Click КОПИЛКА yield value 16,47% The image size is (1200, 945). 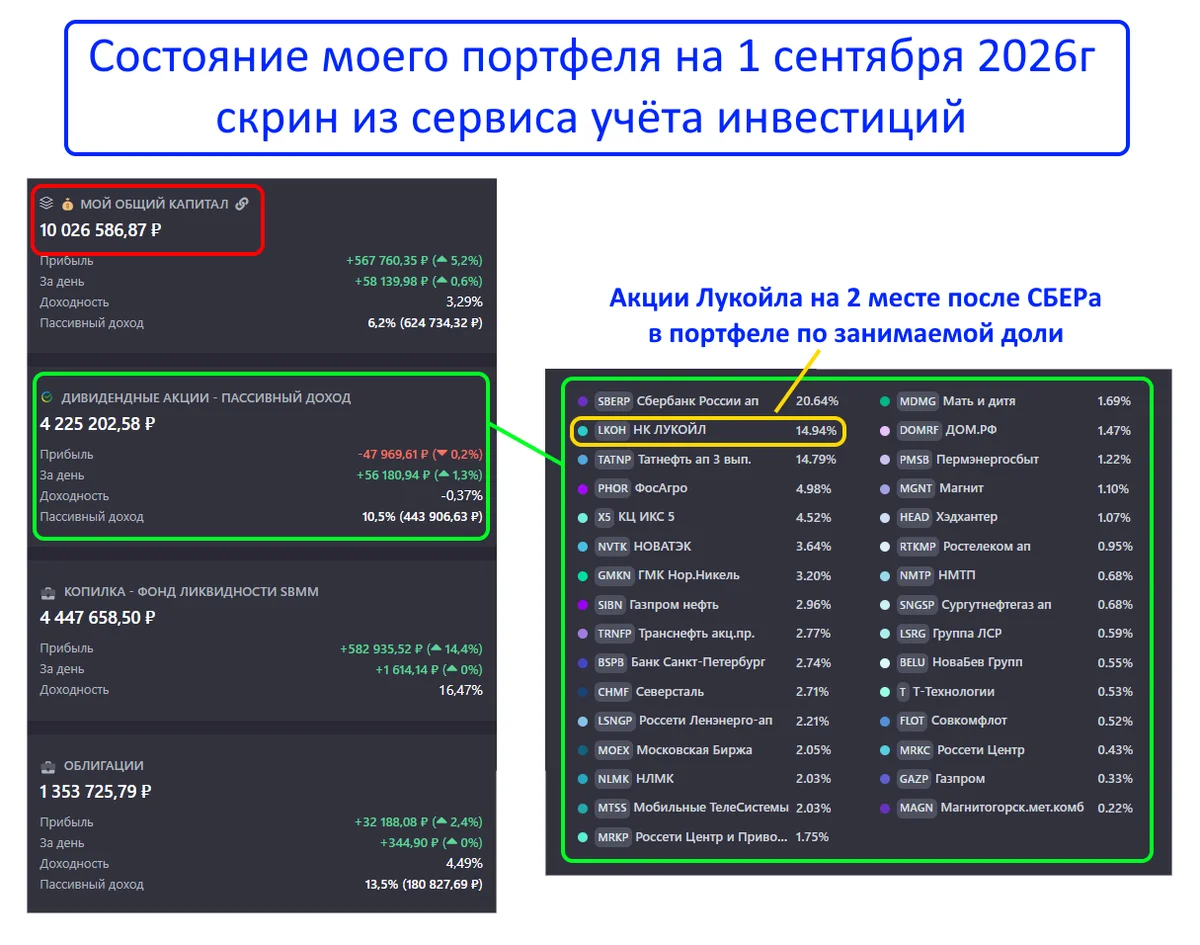pyautogui.click(x=460, y=690)
